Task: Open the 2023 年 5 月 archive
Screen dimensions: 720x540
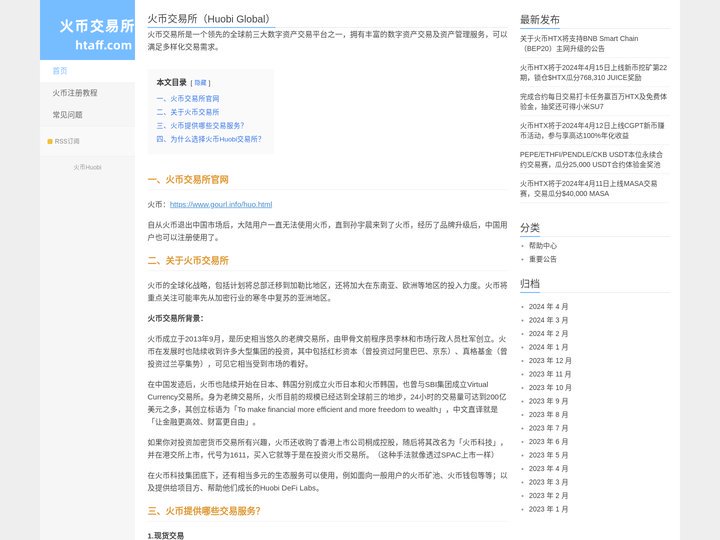Action: (x=548, y=455)
